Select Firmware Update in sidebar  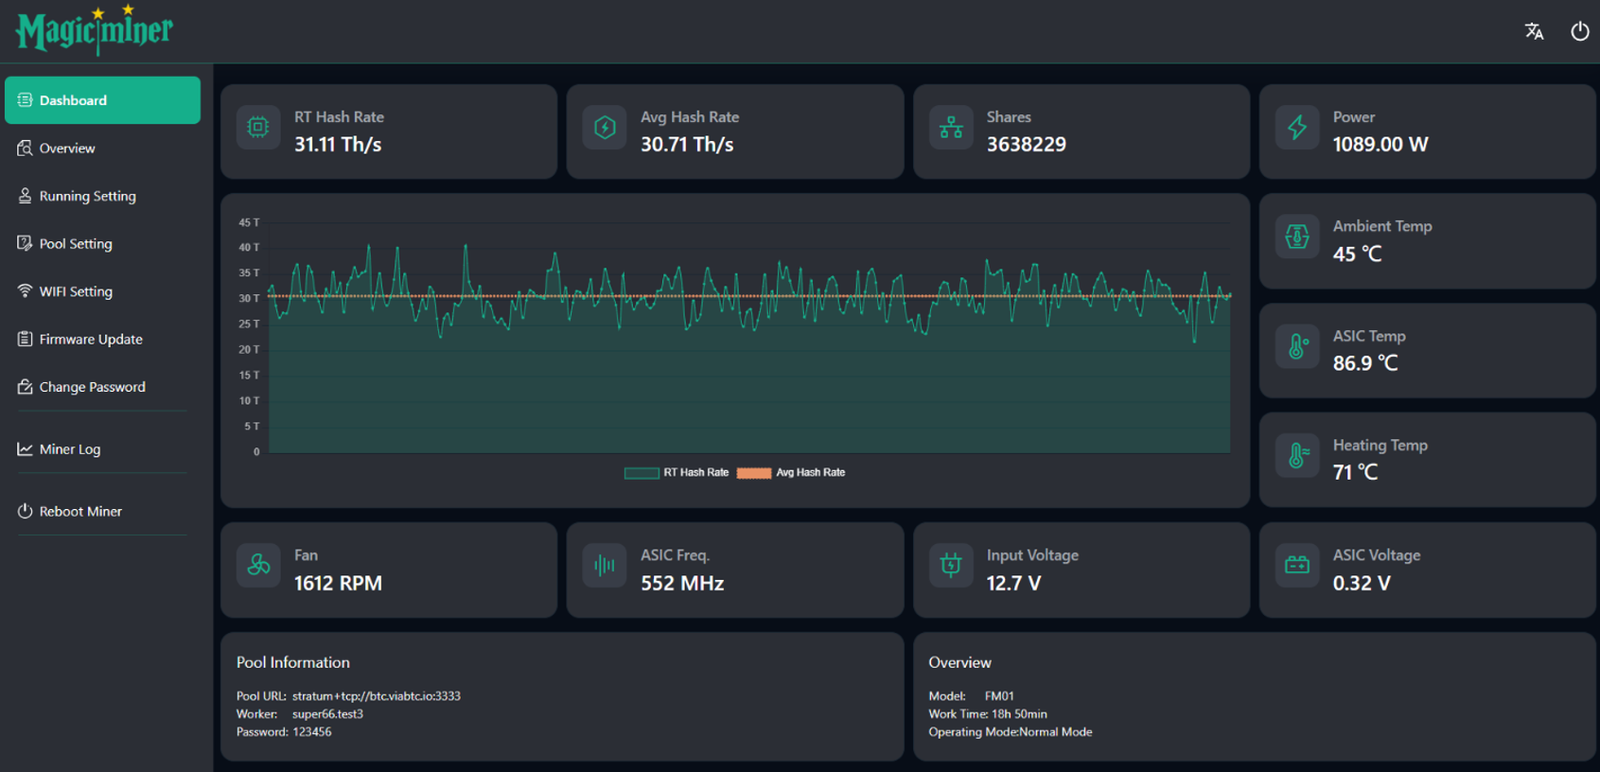coord(90,340)
